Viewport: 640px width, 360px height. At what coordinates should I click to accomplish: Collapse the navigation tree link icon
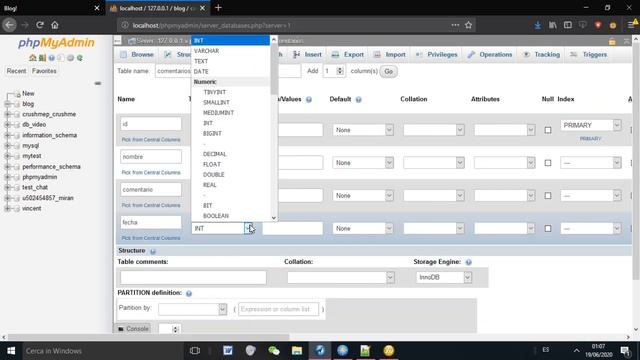[98, 83]
